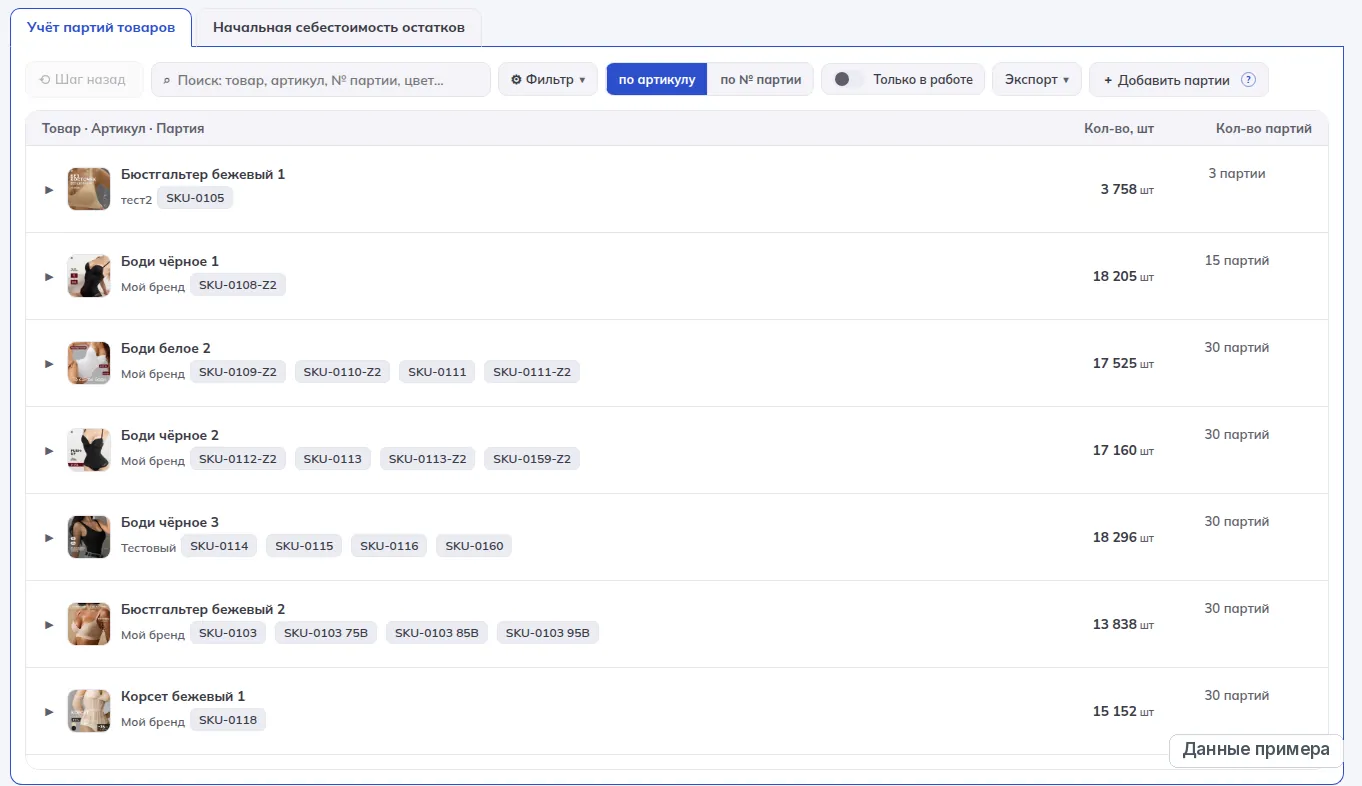1362x786 pixels.
Task: Click the 15 партий count
Action: tap(1237, 261)
